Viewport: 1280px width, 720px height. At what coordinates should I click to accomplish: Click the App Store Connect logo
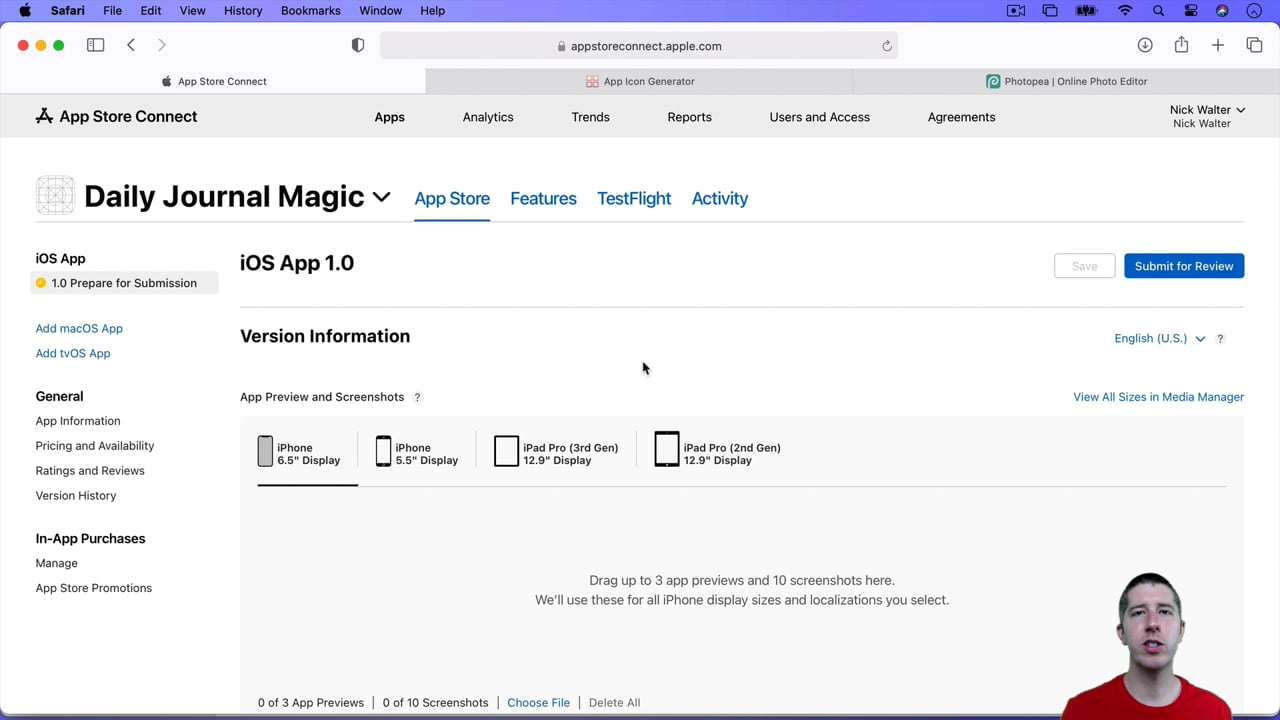116,116
